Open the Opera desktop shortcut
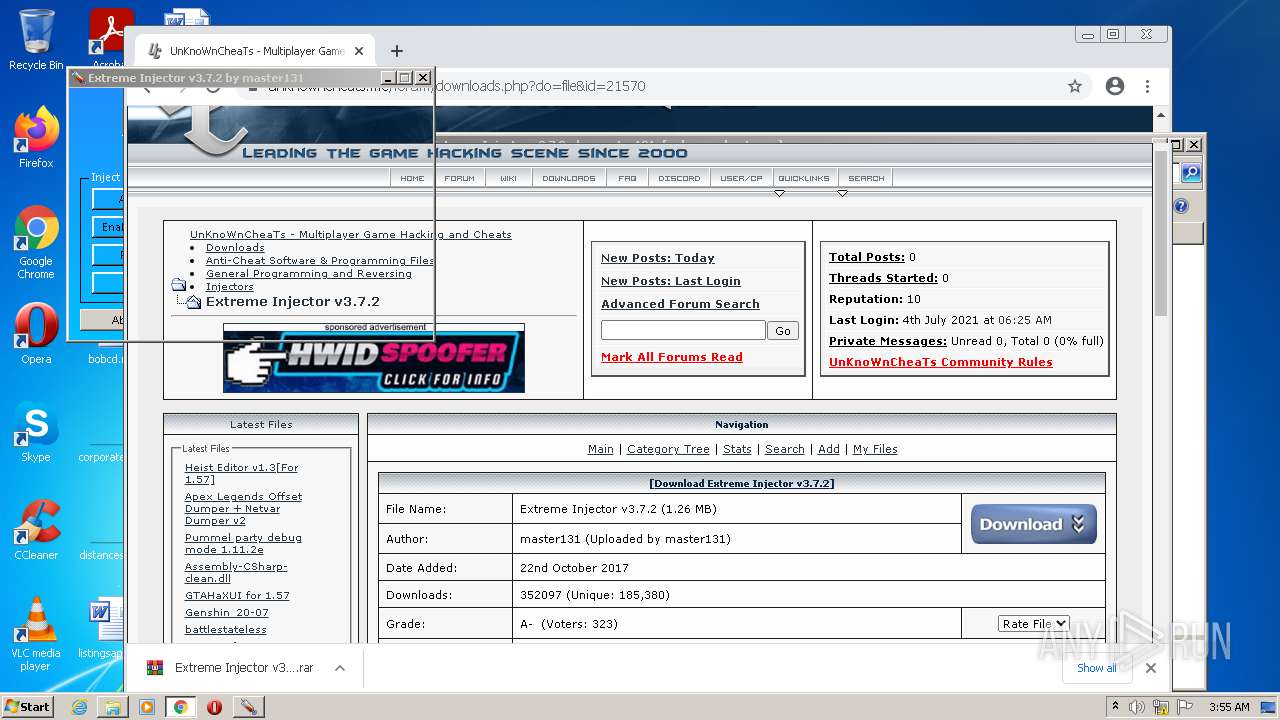This screenshot has width=1280, height=720. [36, 334]
